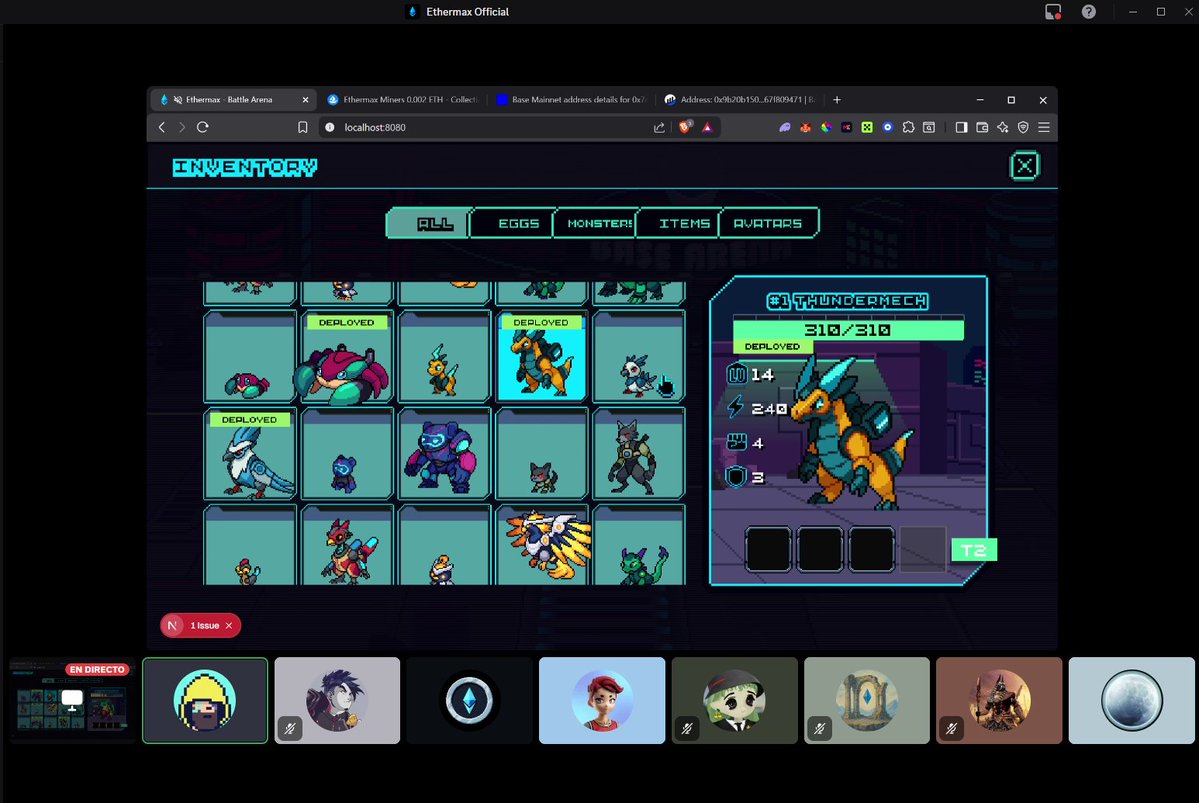1199x803 pixels.
Task: Select the small yellow-teal creature slot
Action: point(444,356)
